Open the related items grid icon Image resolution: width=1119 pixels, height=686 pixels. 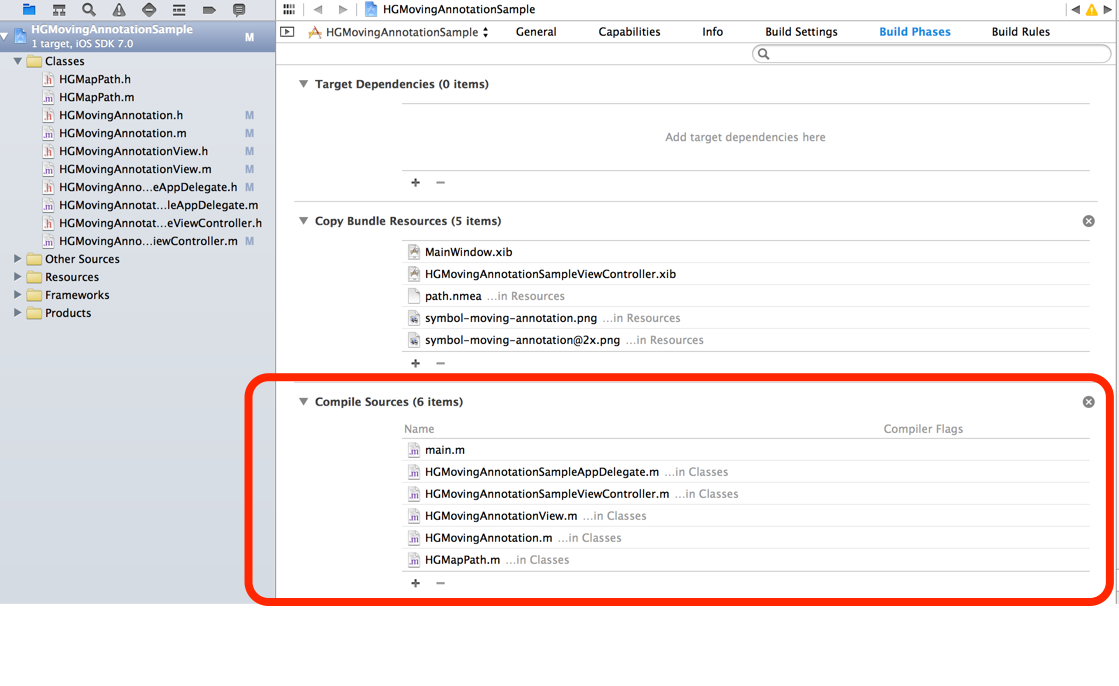click(289, 9)
